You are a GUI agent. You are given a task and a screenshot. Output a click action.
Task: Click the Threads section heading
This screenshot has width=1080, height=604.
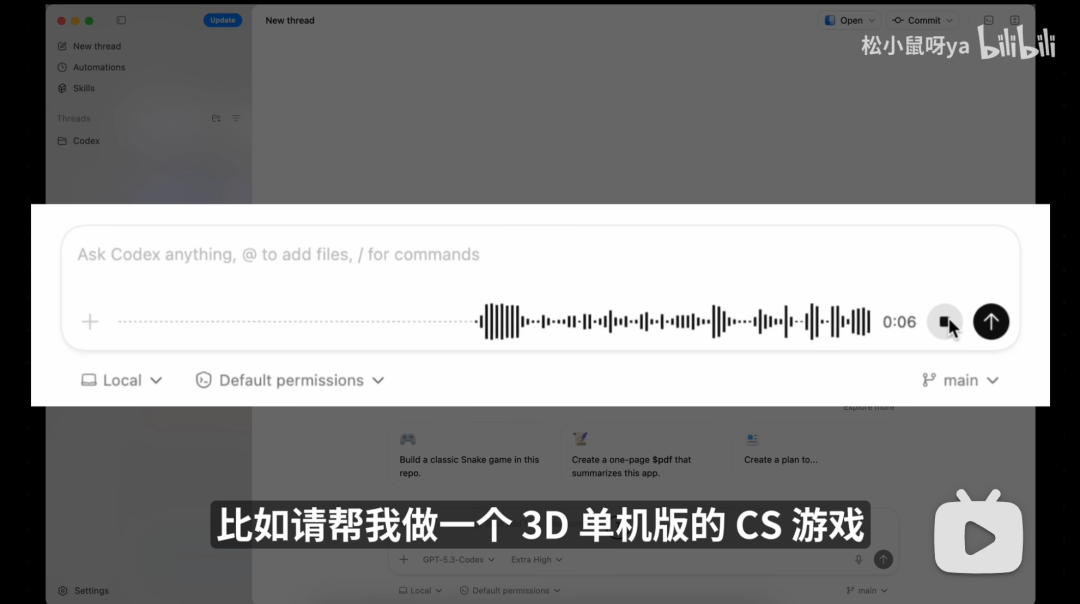[x=74, y=118]
